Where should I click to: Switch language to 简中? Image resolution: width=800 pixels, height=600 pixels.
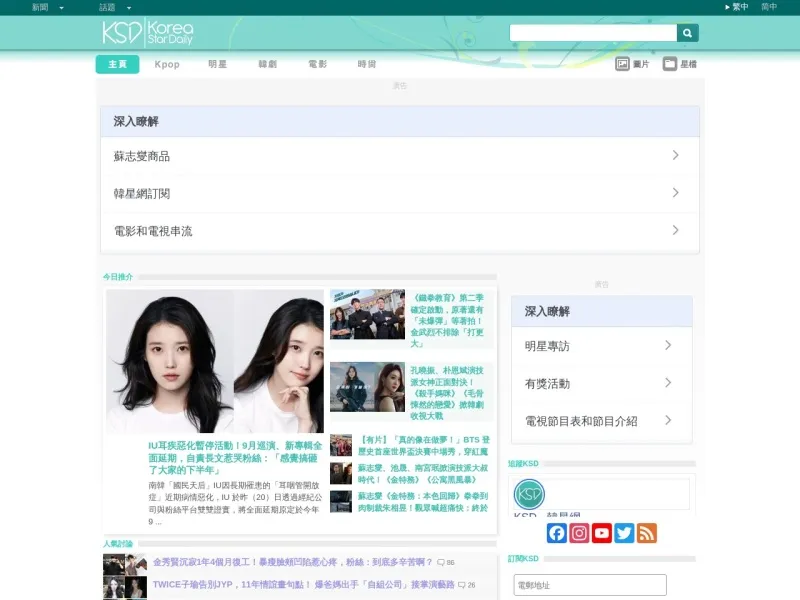click(769, 7)
